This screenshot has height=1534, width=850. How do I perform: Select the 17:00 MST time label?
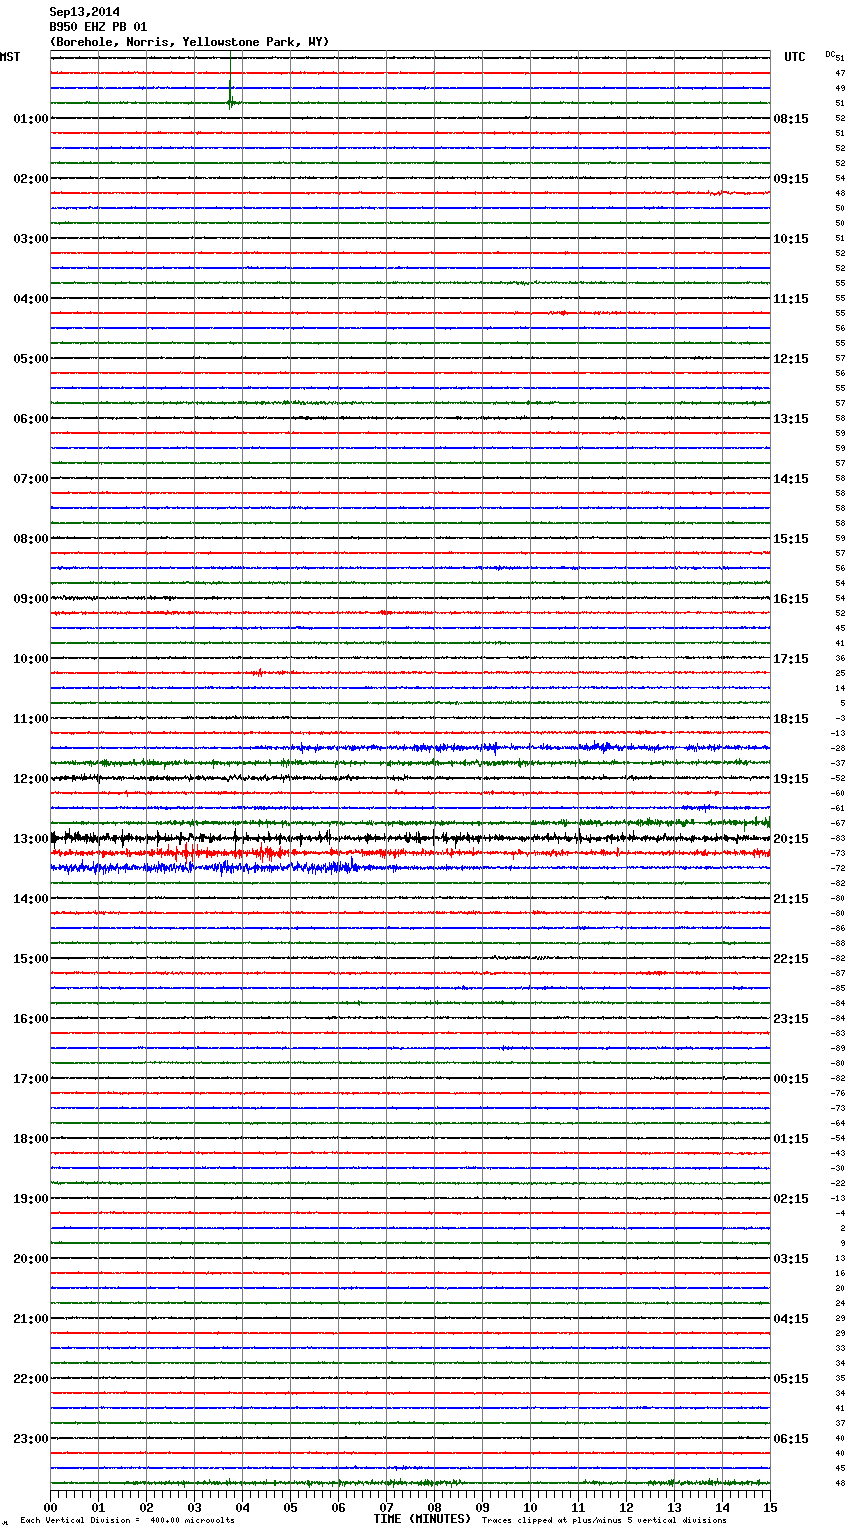point(31,1079)
